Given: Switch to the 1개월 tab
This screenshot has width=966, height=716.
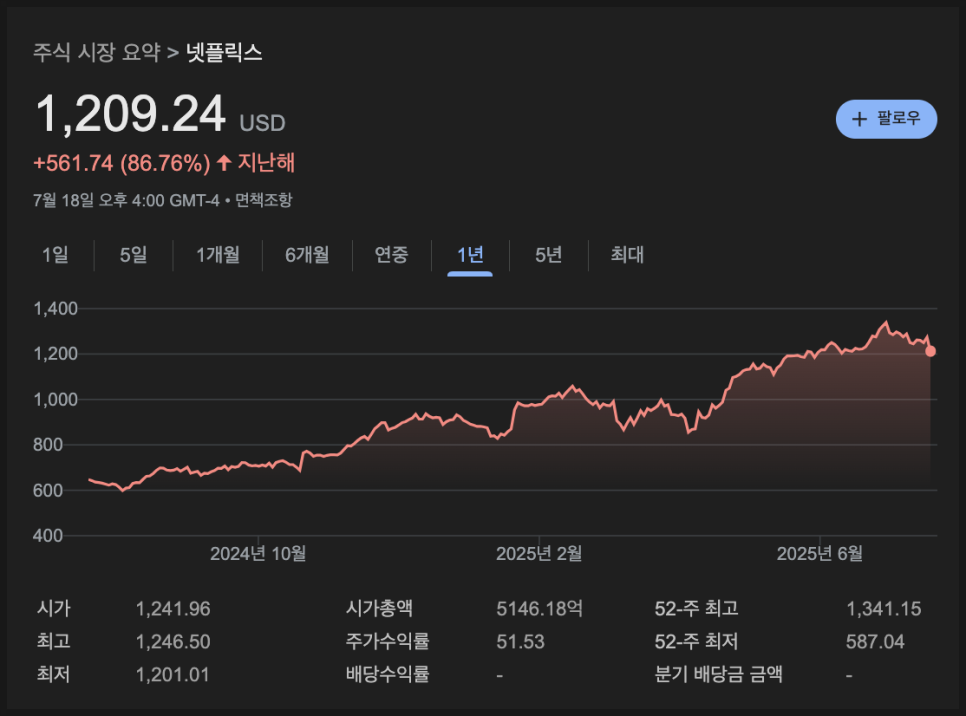Looking at the screenshot, I should (x=218, y=254).
